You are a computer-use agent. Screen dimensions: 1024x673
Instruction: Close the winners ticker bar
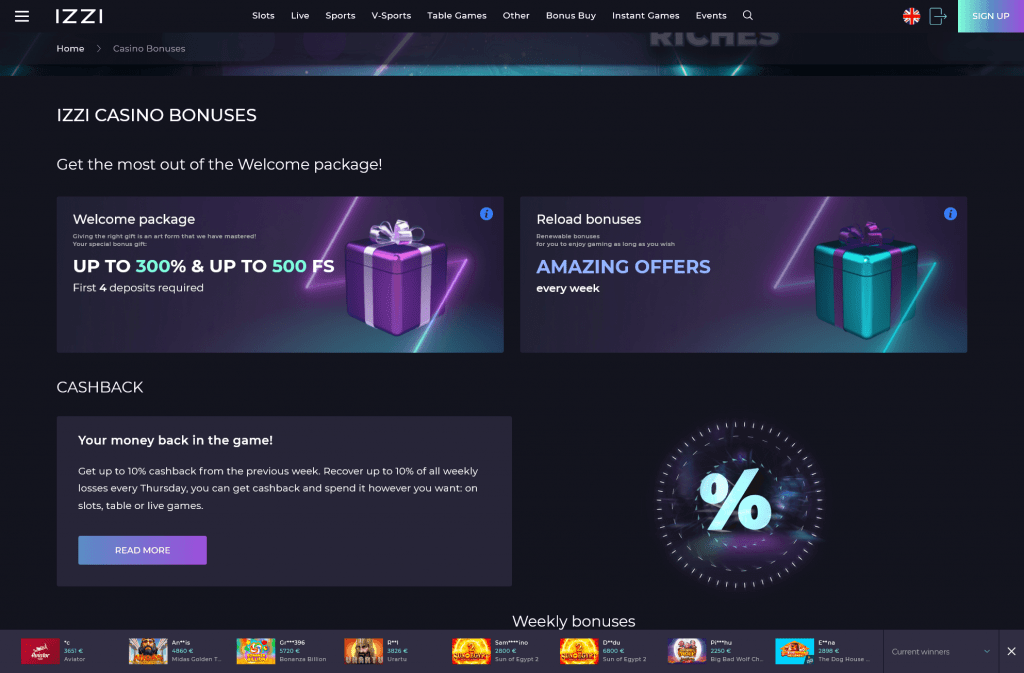[1011, 651]
